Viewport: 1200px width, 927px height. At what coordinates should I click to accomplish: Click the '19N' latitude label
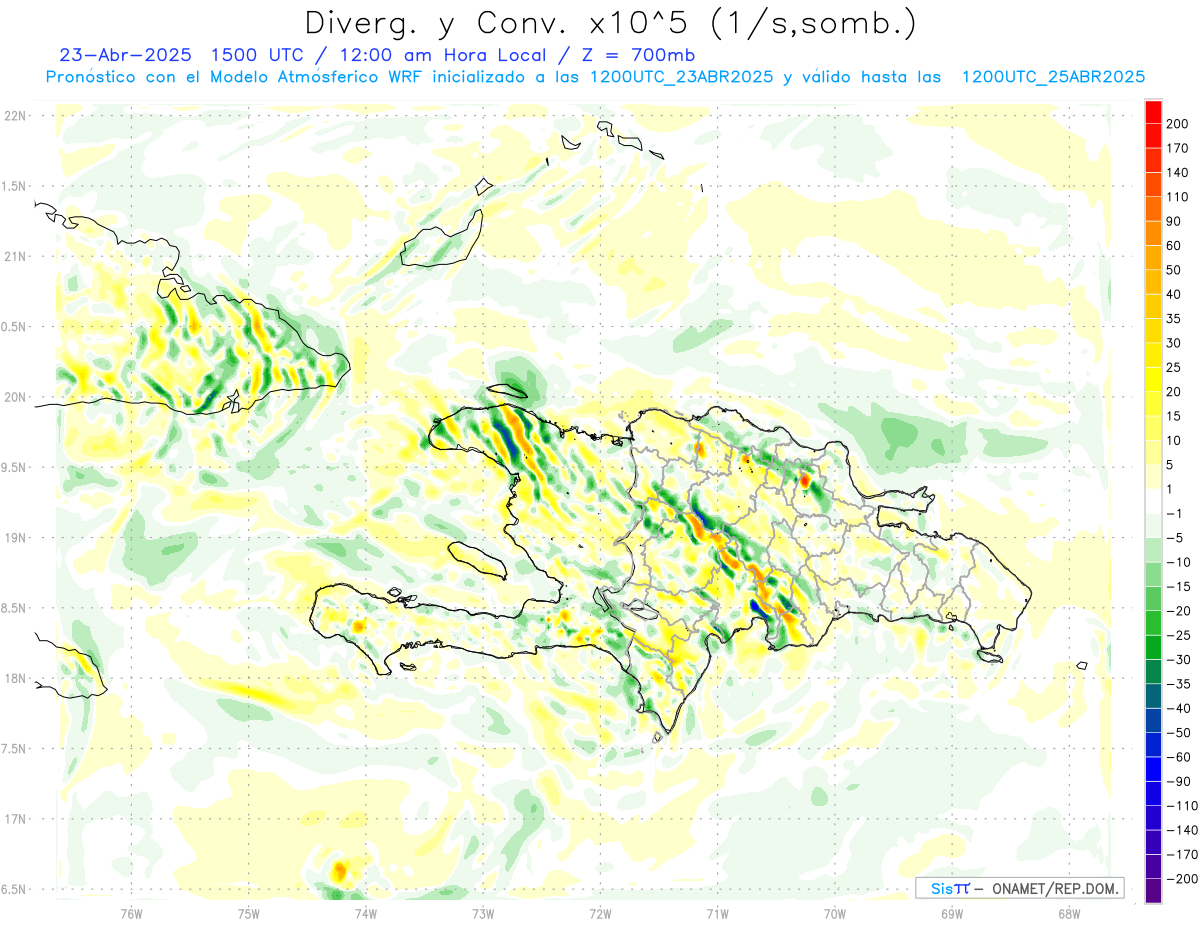click(x=14, y=538)
